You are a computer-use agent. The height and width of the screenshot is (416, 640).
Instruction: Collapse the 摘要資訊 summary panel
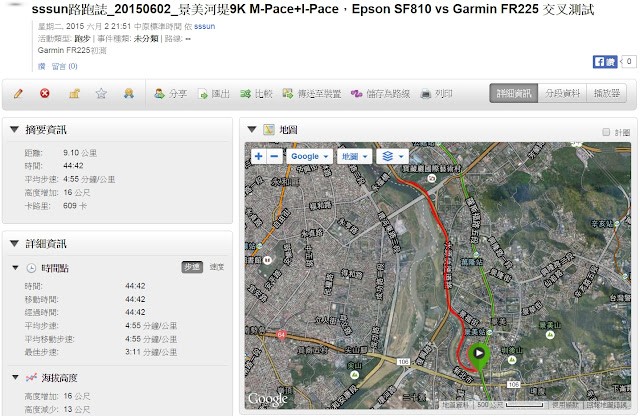coord(14,129)
